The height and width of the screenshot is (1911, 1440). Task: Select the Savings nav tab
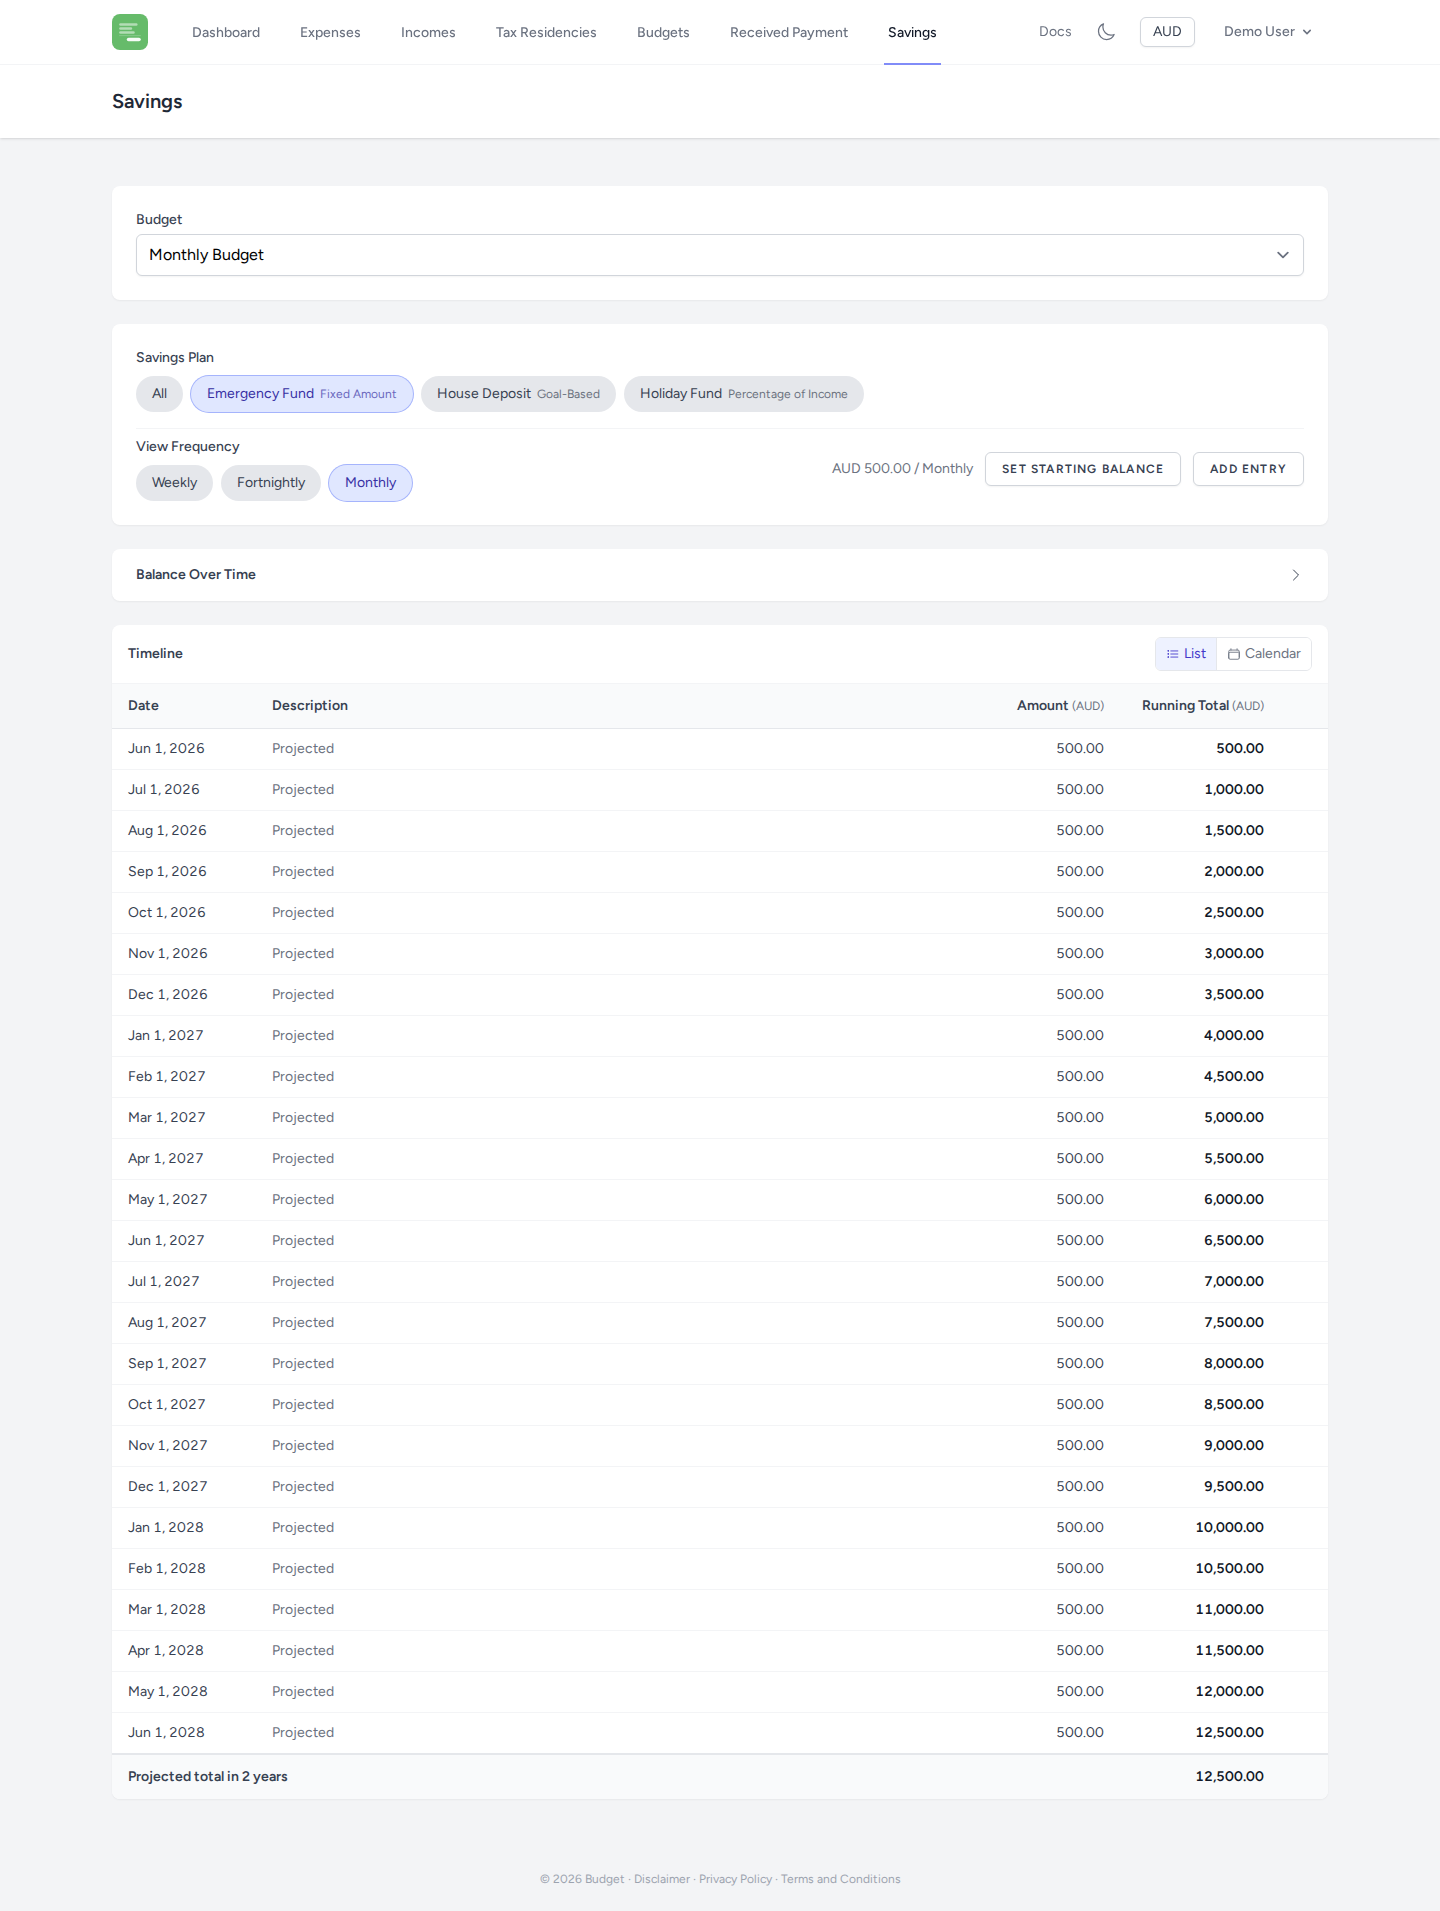912,32
